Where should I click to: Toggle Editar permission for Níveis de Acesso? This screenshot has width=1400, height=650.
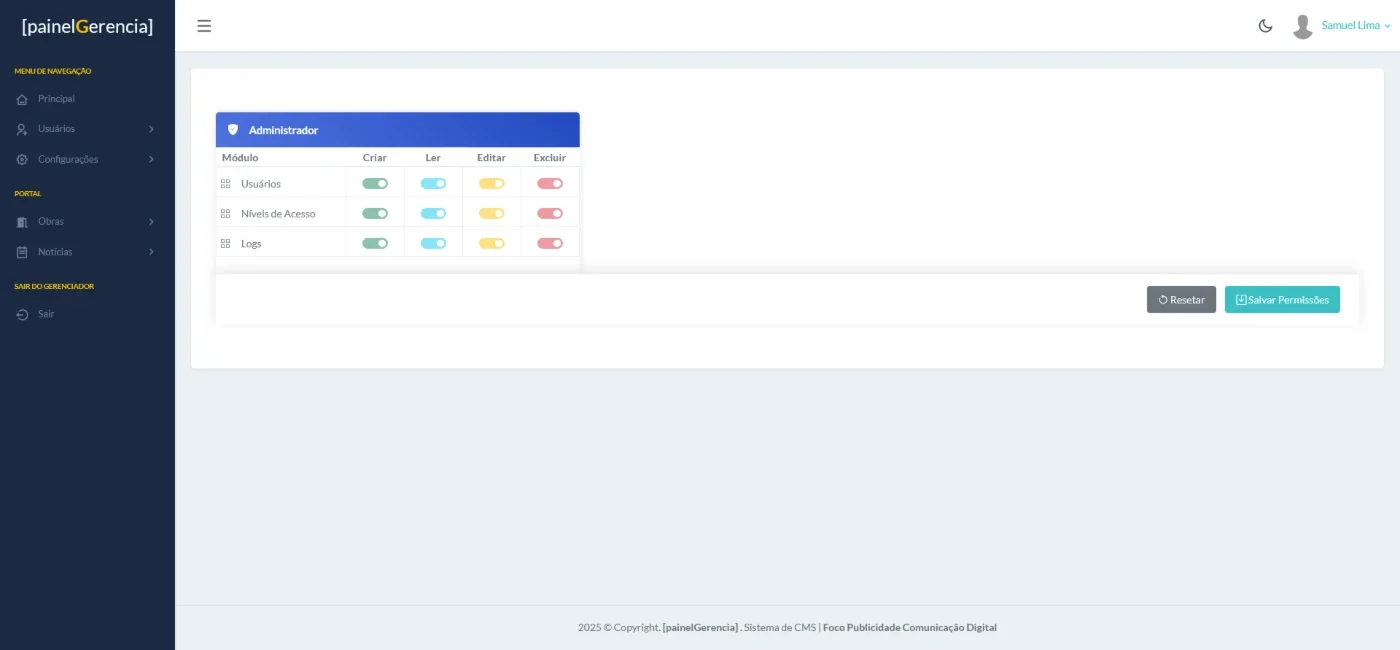pos(491,214)
